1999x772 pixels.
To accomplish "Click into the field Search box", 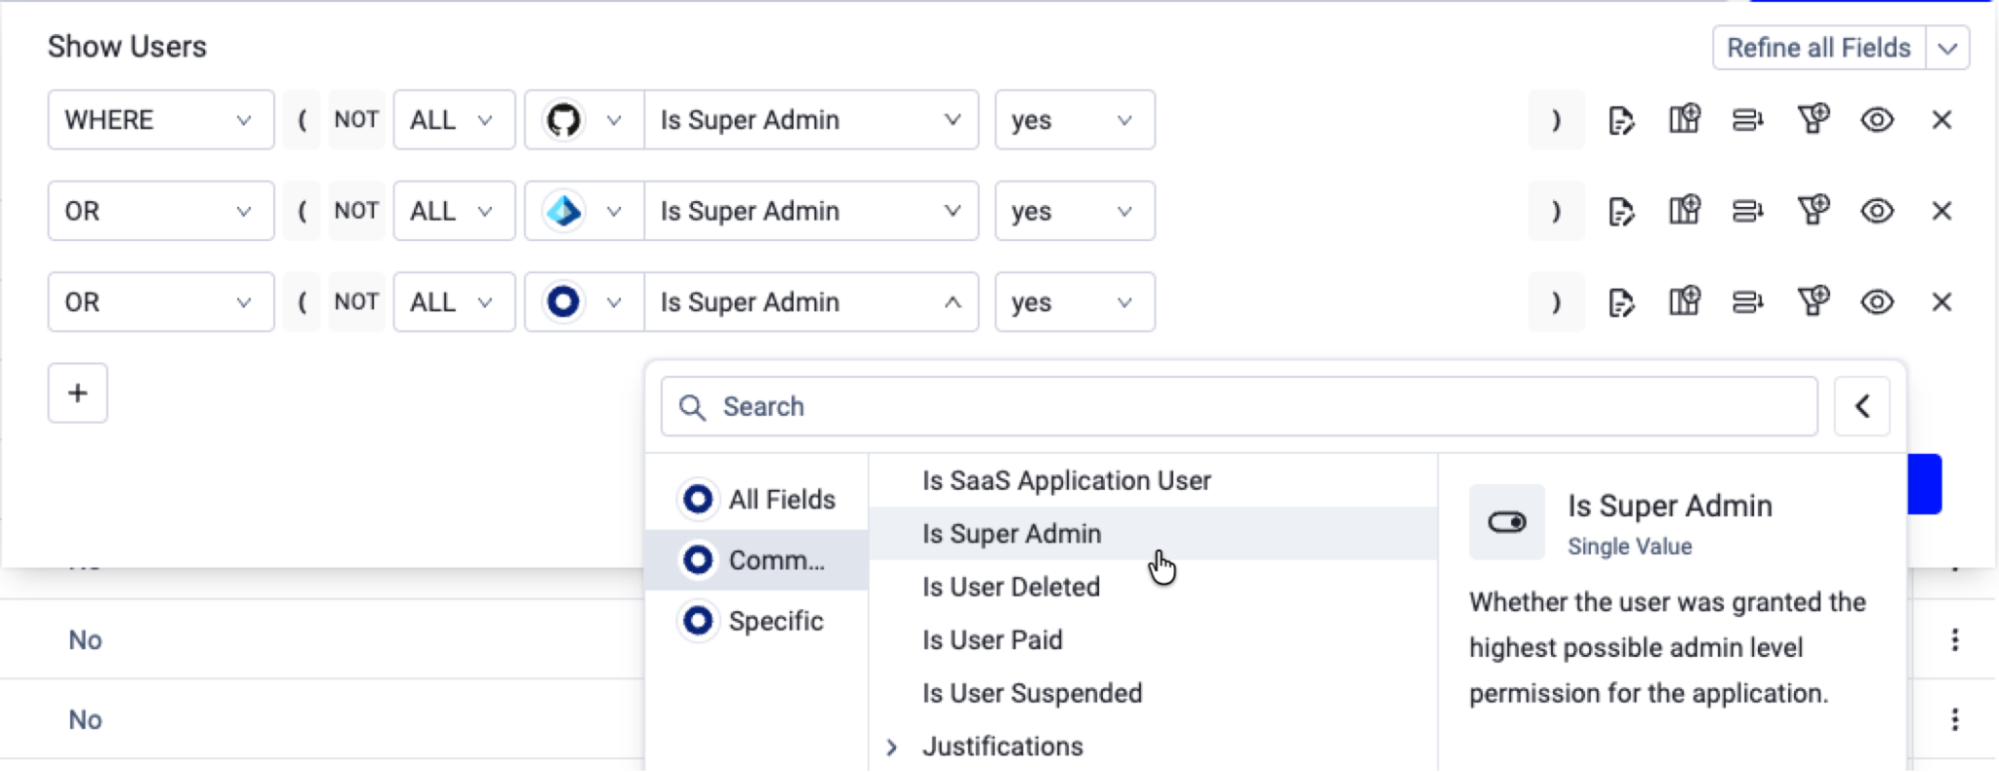I will pyautogui.click(x=1239, y=407).
